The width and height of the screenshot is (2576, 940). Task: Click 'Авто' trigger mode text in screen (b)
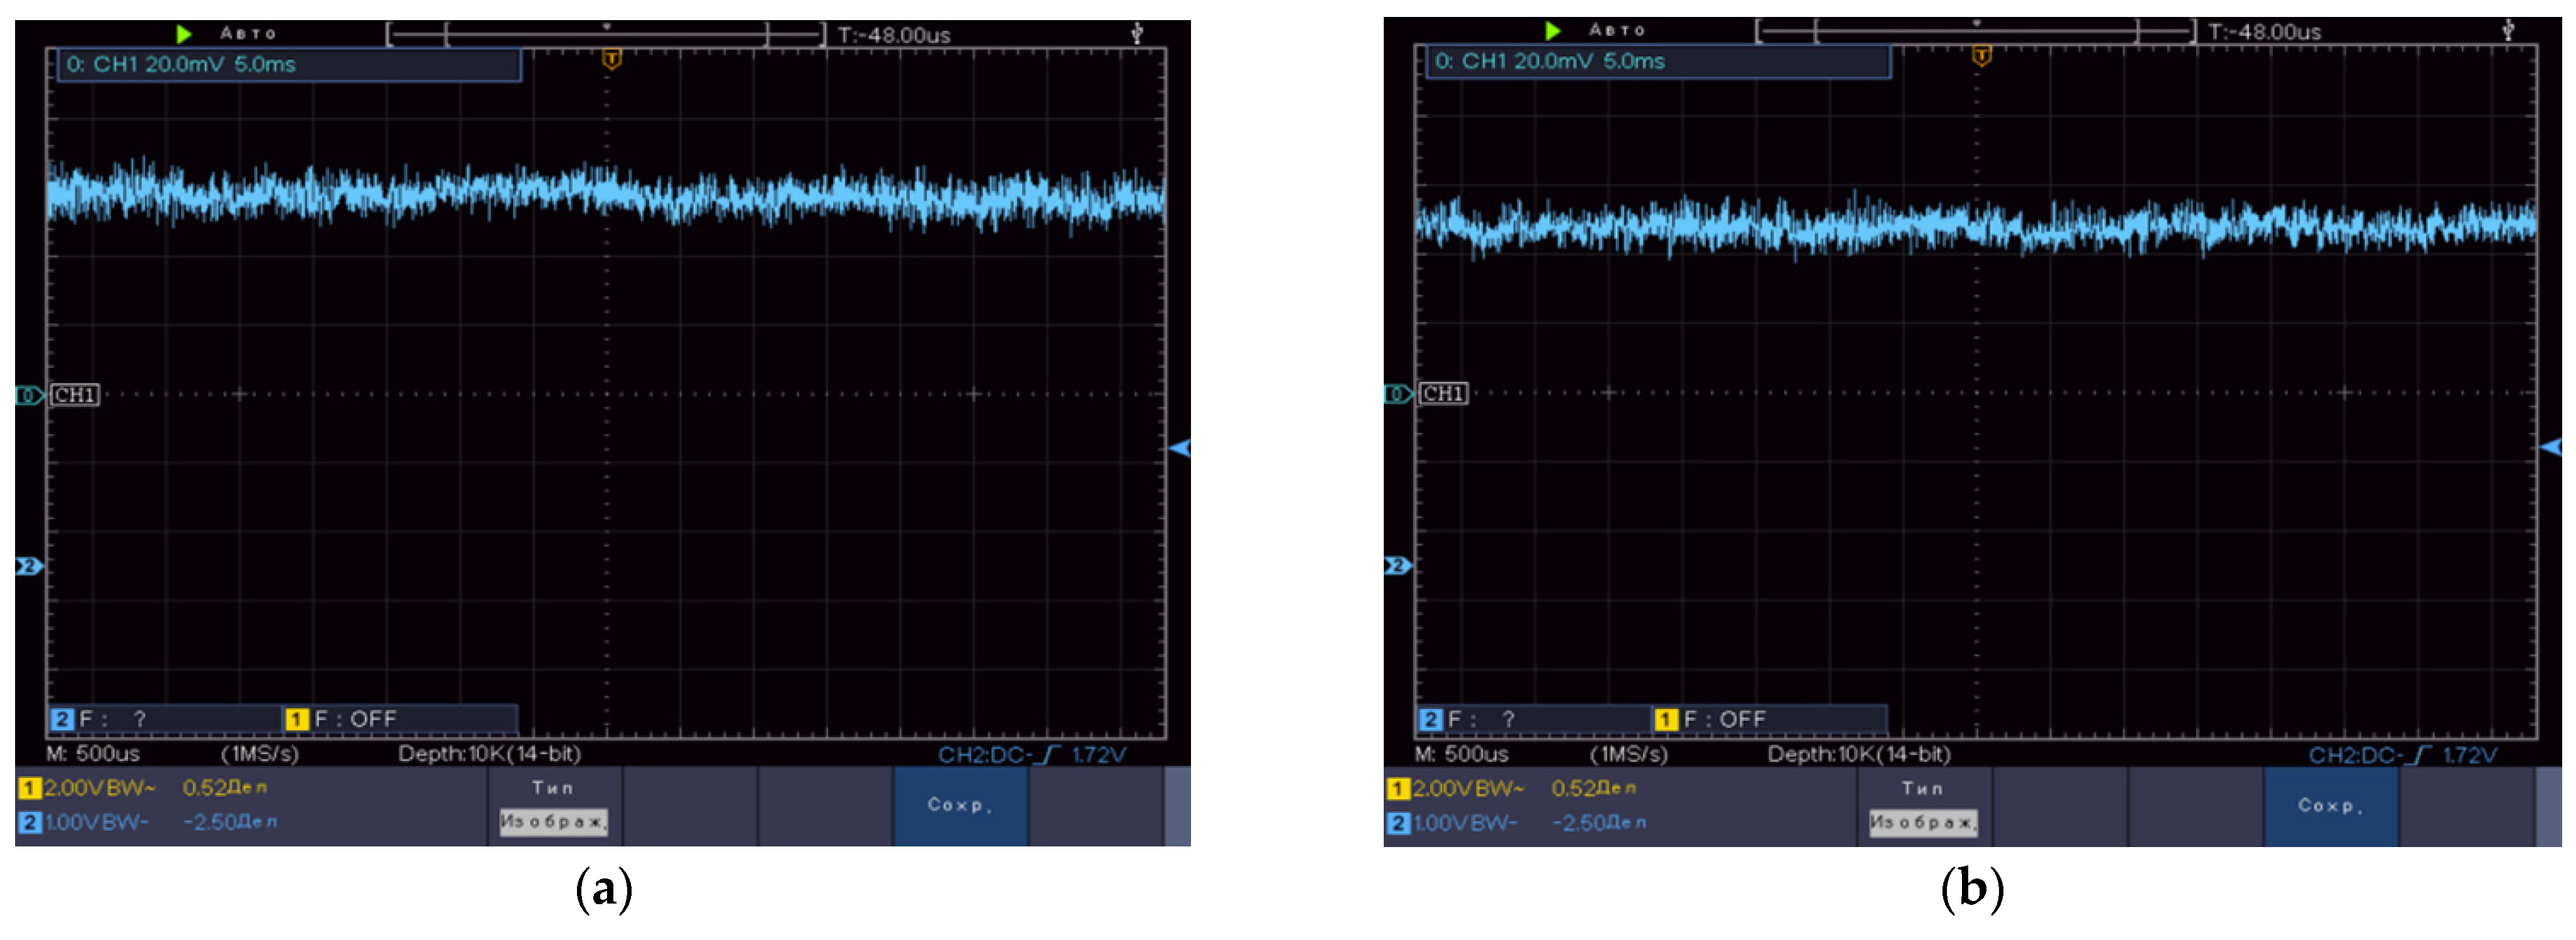pos(1617,31)
